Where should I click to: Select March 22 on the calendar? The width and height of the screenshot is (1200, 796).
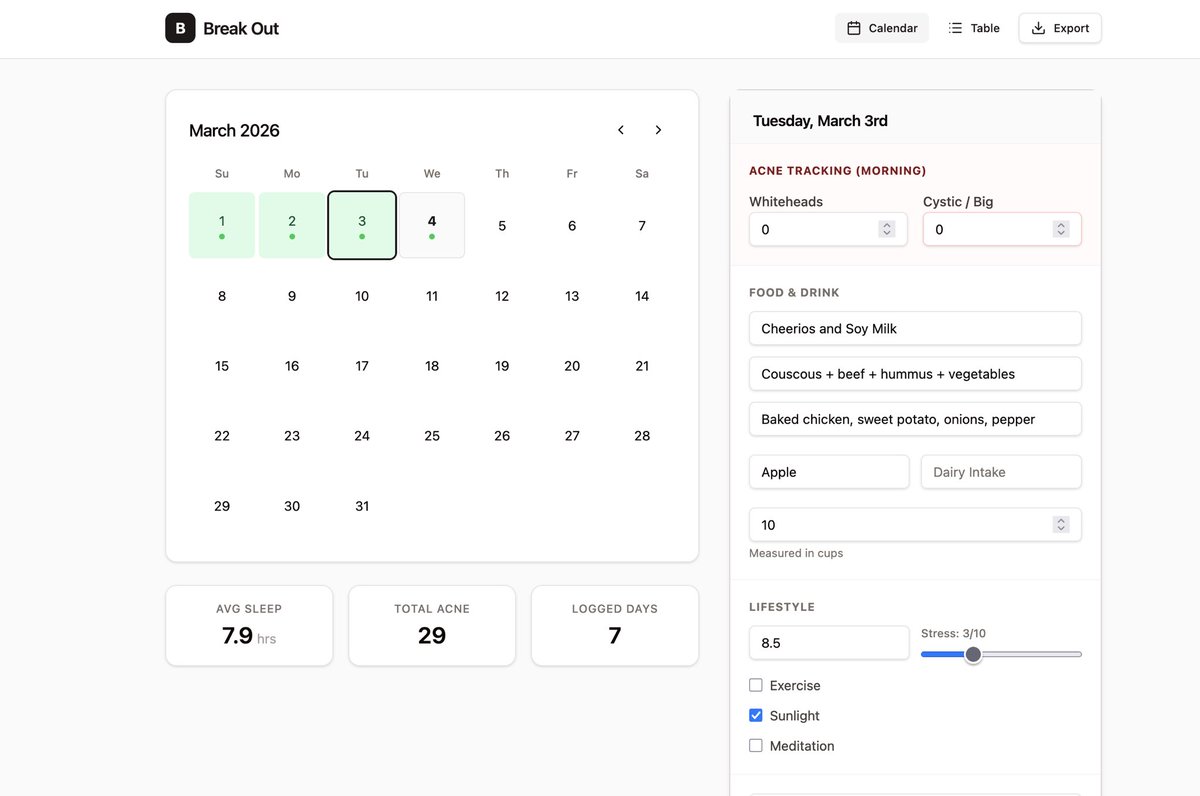222,436
